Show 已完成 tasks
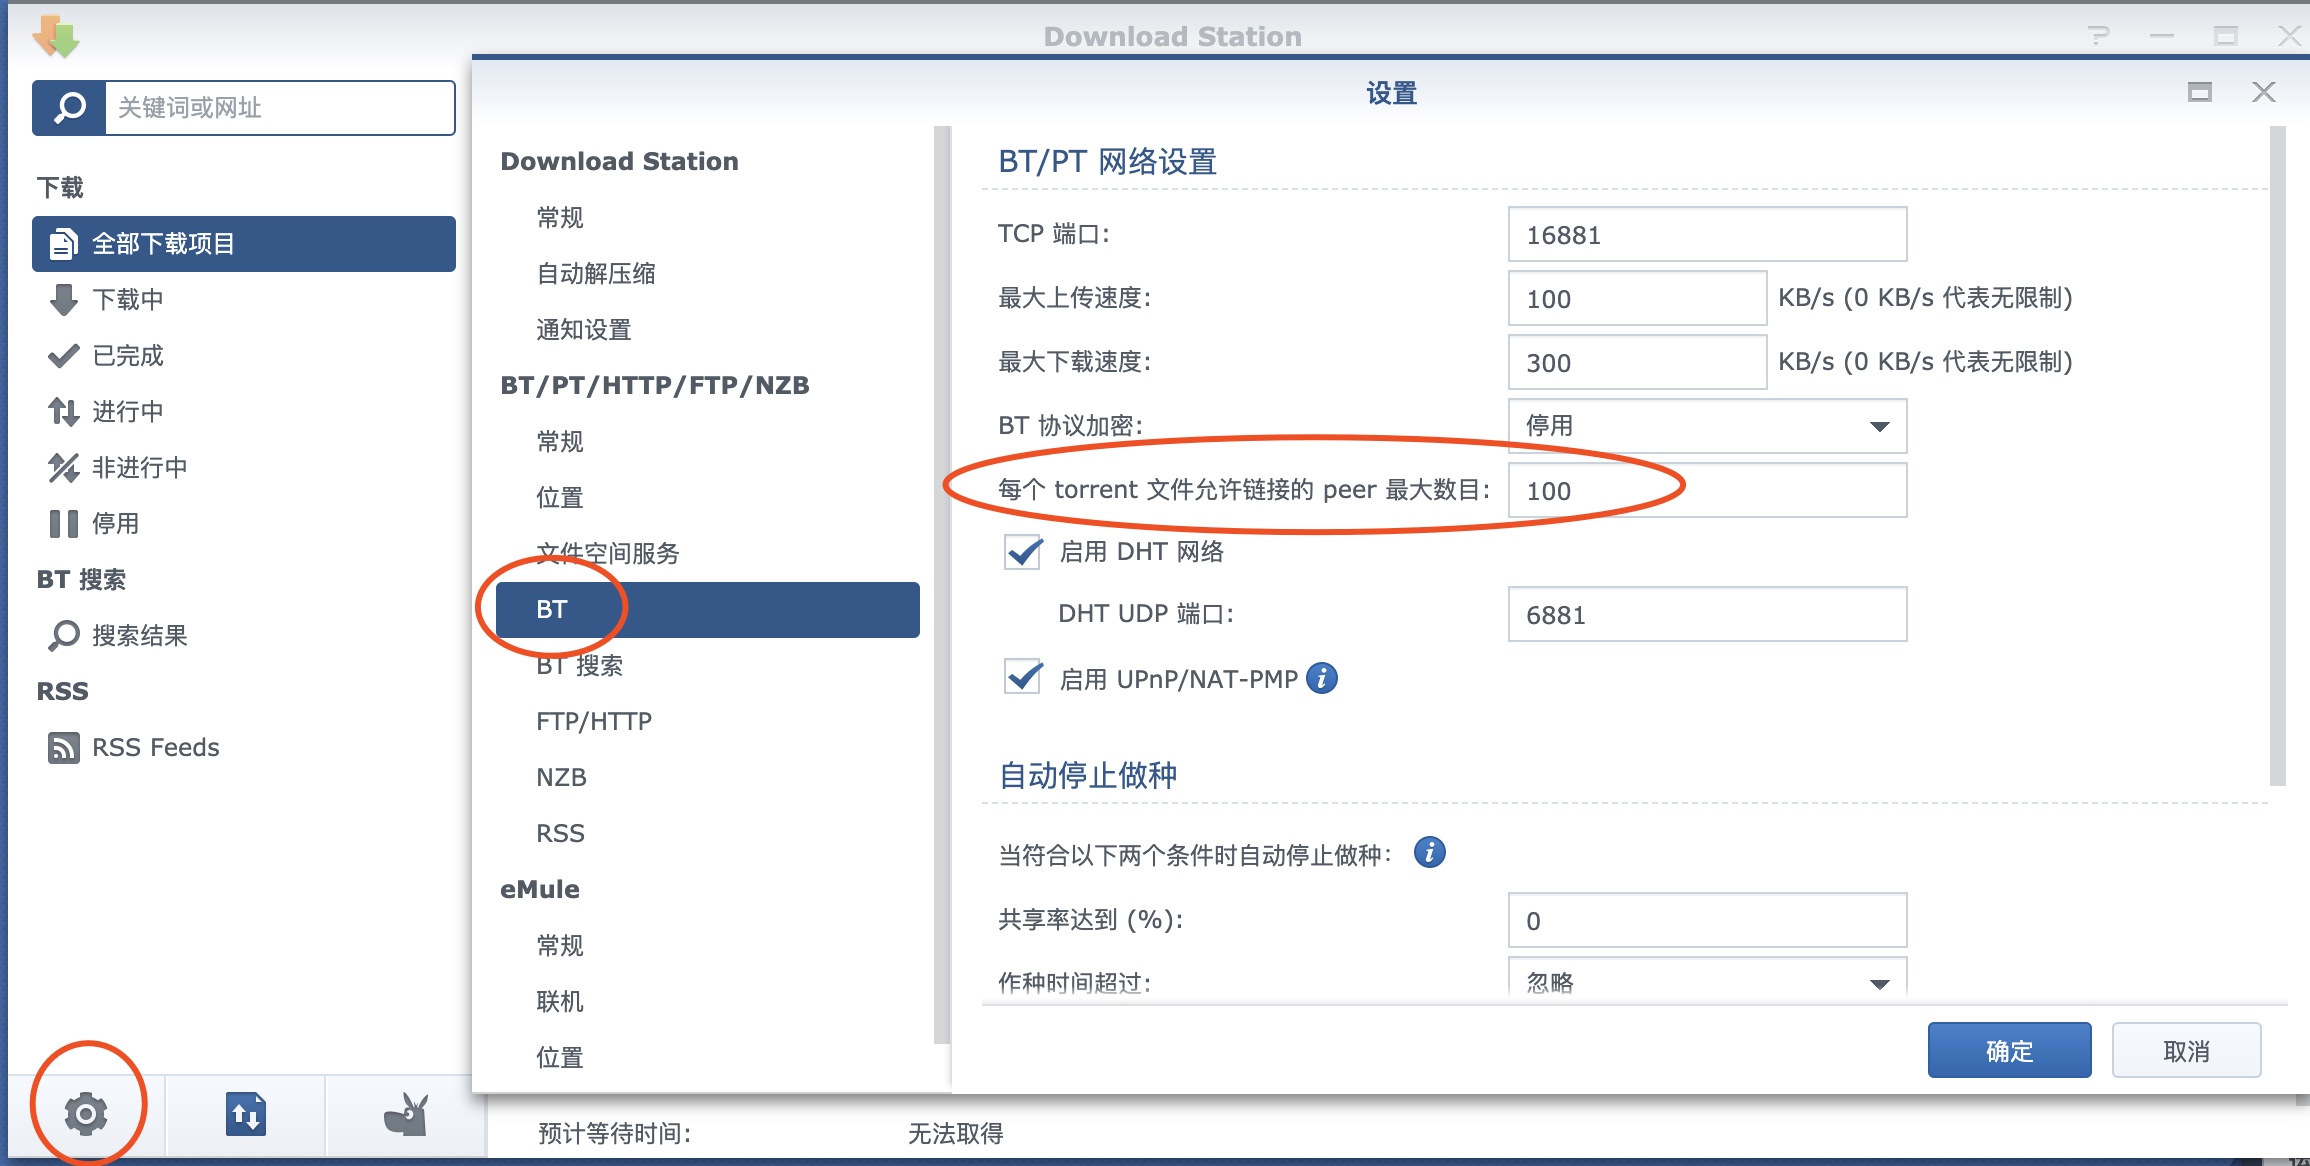Image resolution: width=2310 pixels, height=1166 pixels. tap(244, 356)
